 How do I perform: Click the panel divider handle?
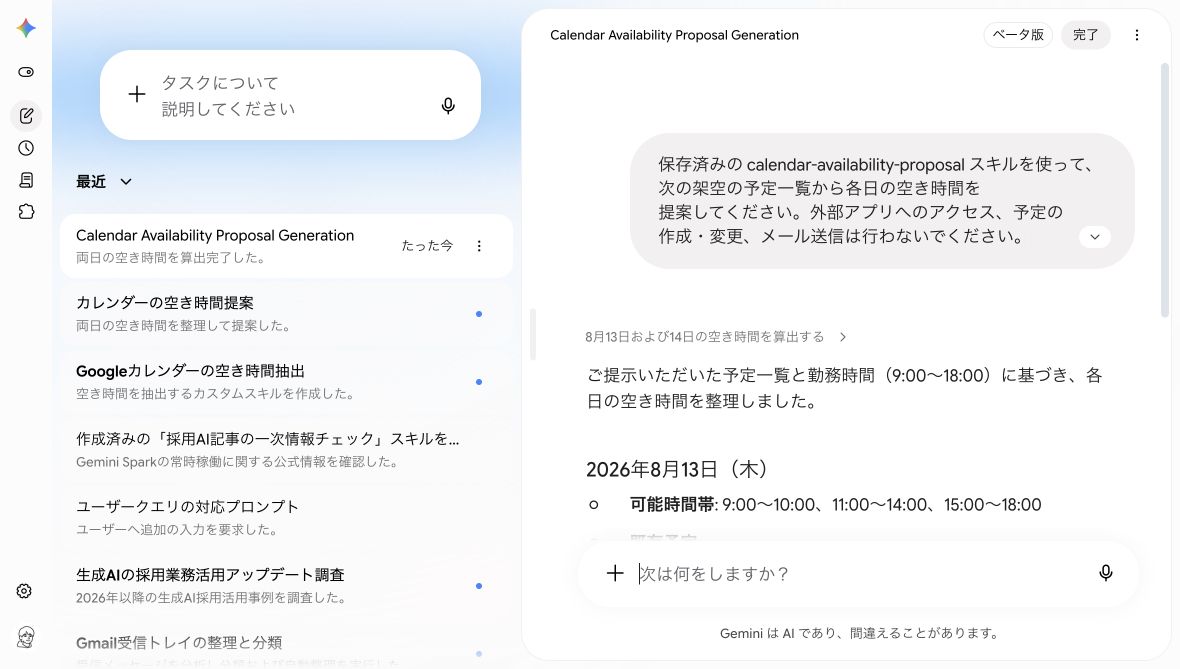pyautogui.click(x=533, y=334)
